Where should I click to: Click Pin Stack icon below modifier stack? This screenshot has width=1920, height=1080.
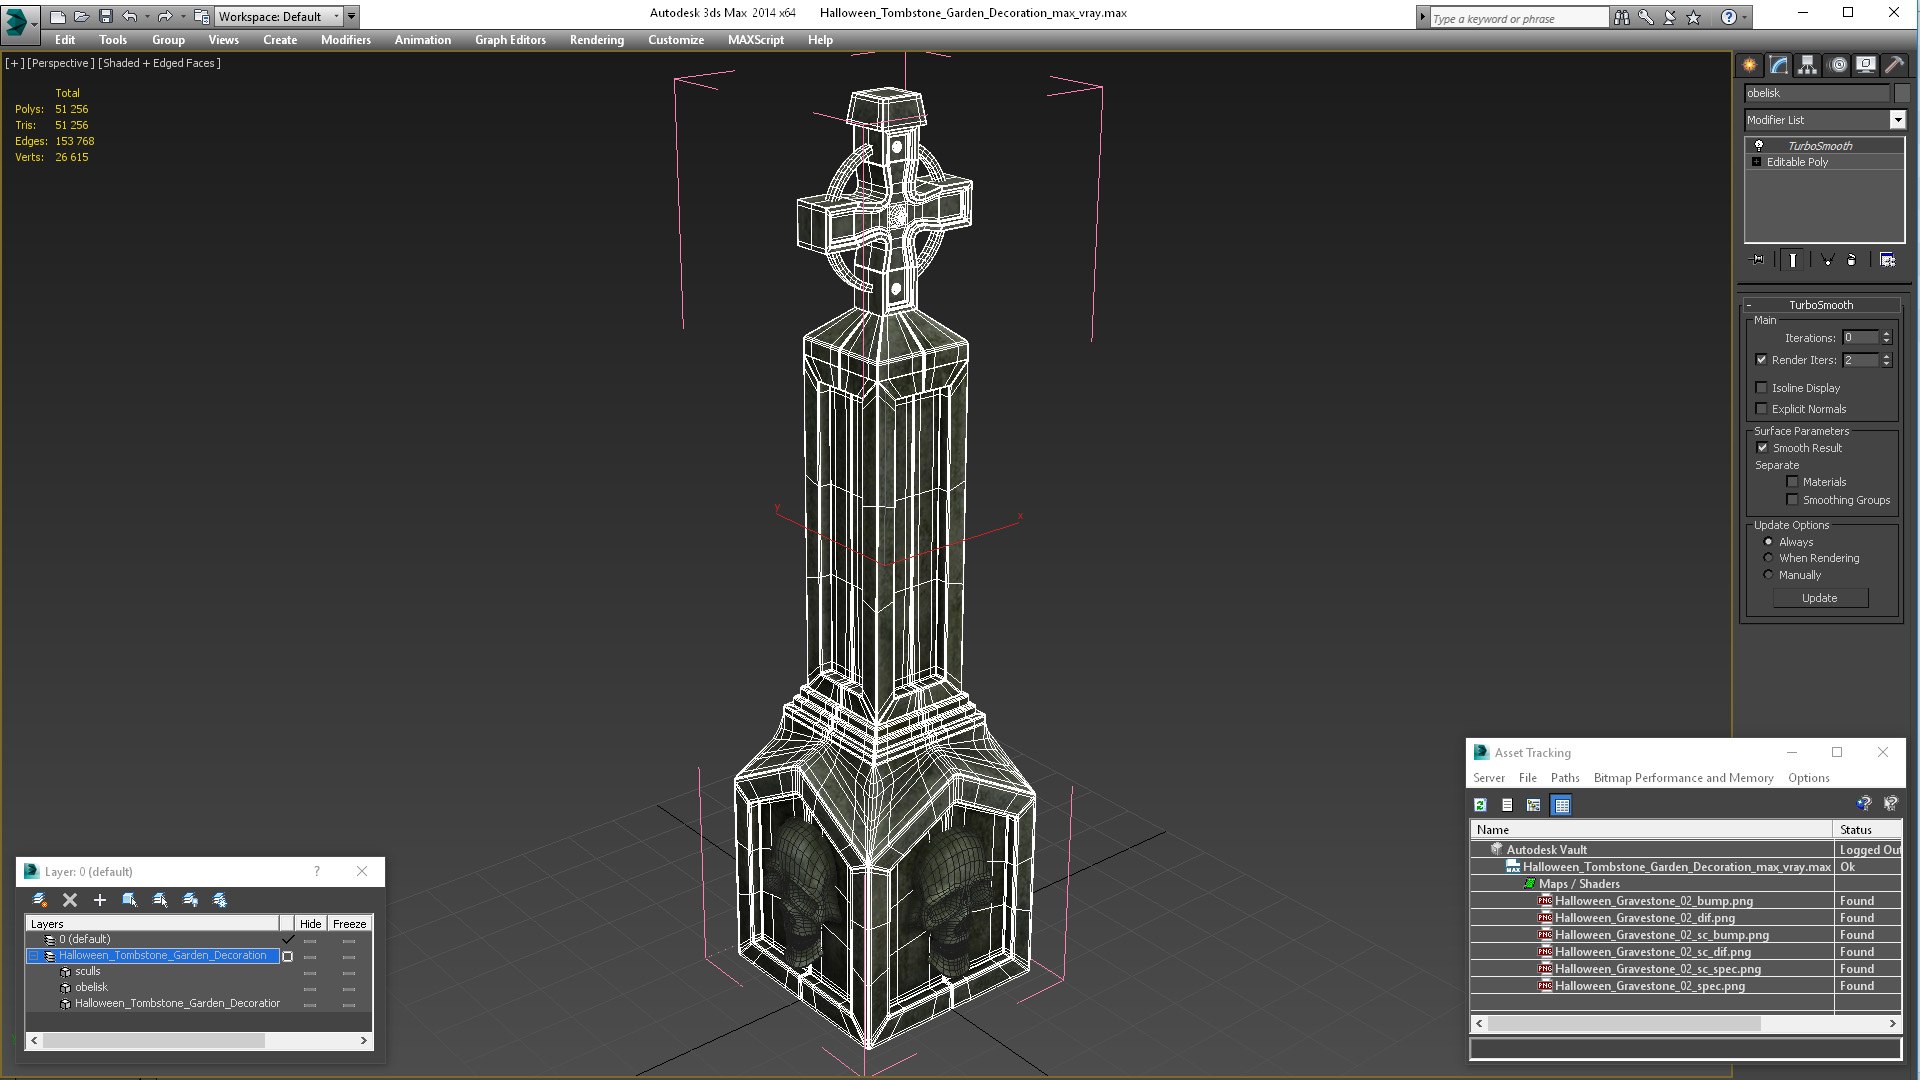coord(1757,260)
